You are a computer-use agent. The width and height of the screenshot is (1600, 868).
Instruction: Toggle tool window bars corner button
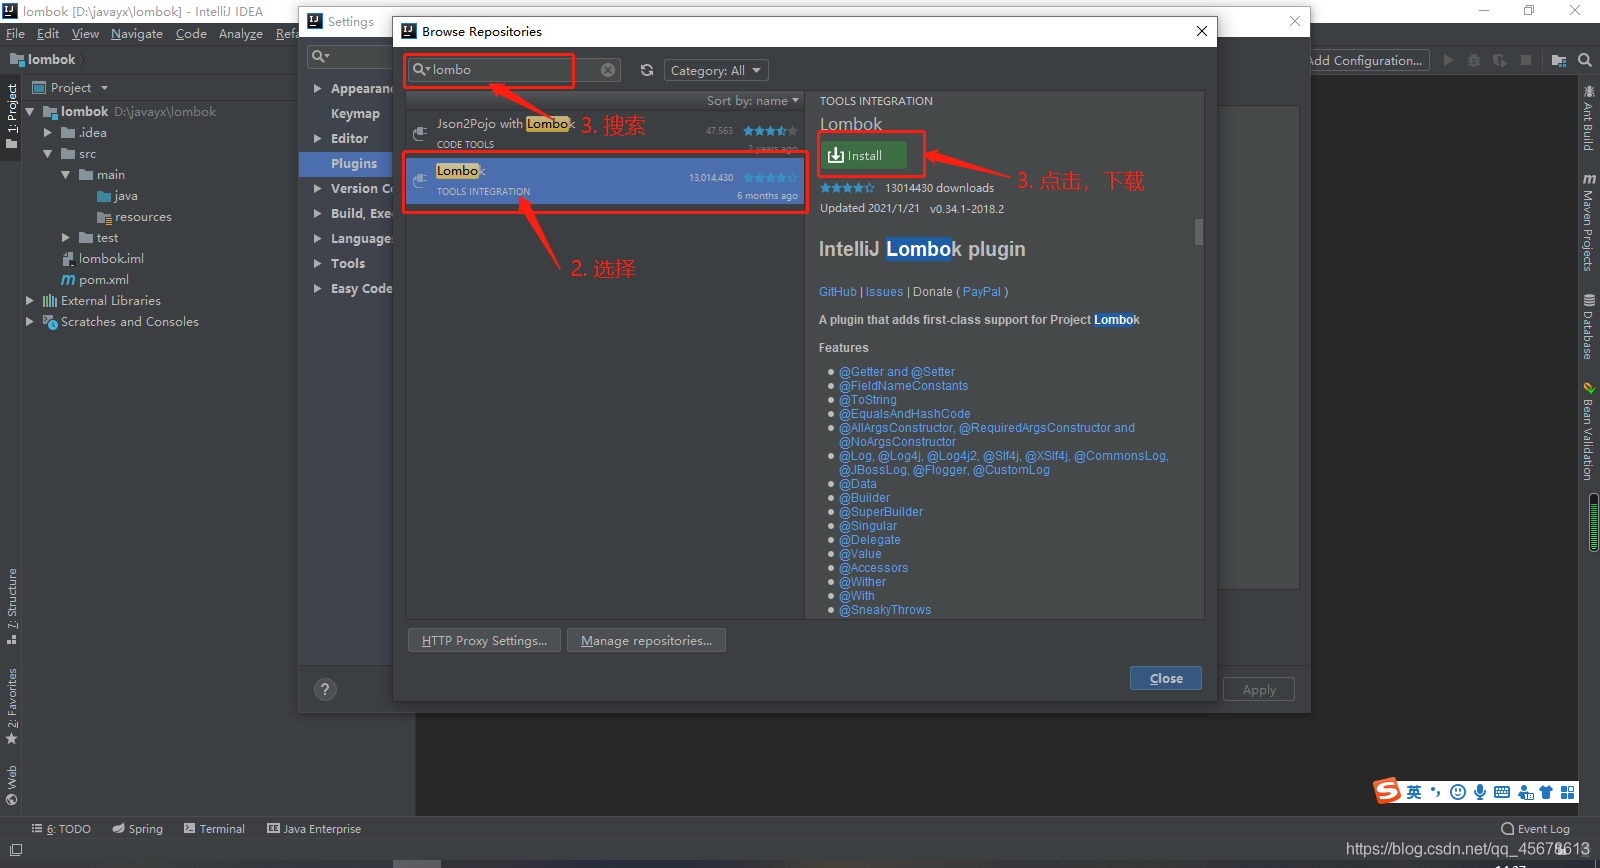click(x=15, y=850)
